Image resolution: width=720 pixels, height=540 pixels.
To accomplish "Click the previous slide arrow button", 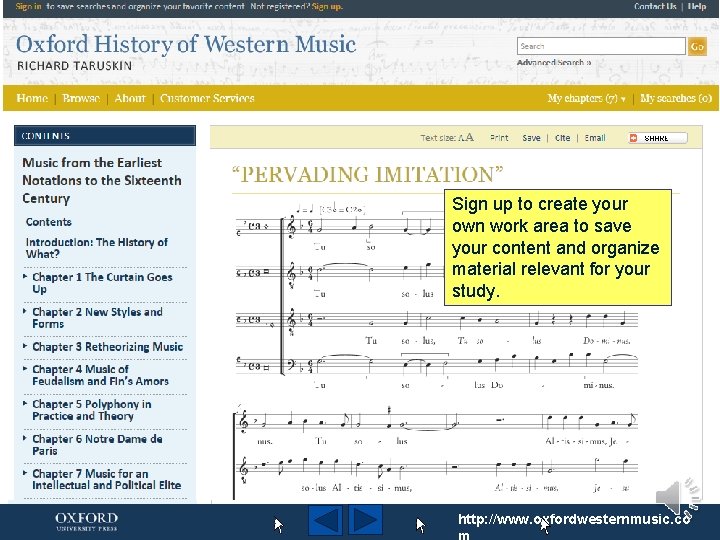I will pyautogui.click(x=325, y=520).
